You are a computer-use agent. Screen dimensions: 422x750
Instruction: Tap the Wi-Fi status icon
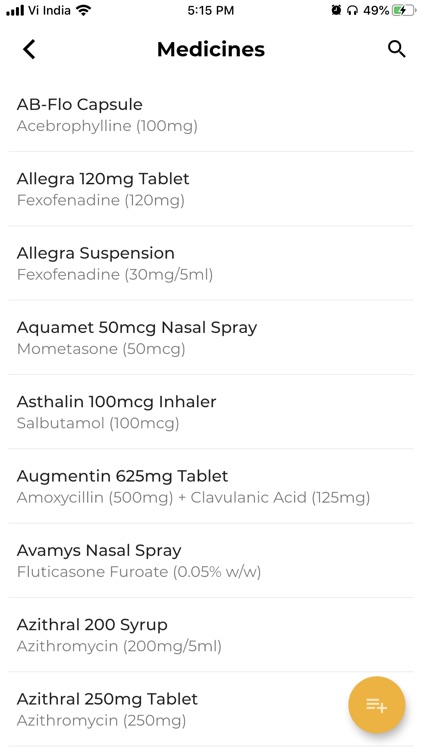pos(83,10)
